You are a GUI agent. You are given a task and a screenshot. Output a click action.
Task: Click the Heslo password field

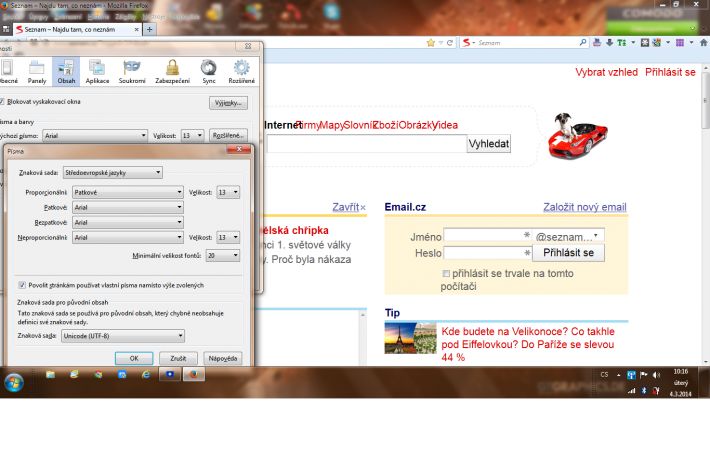click(488, 253)
